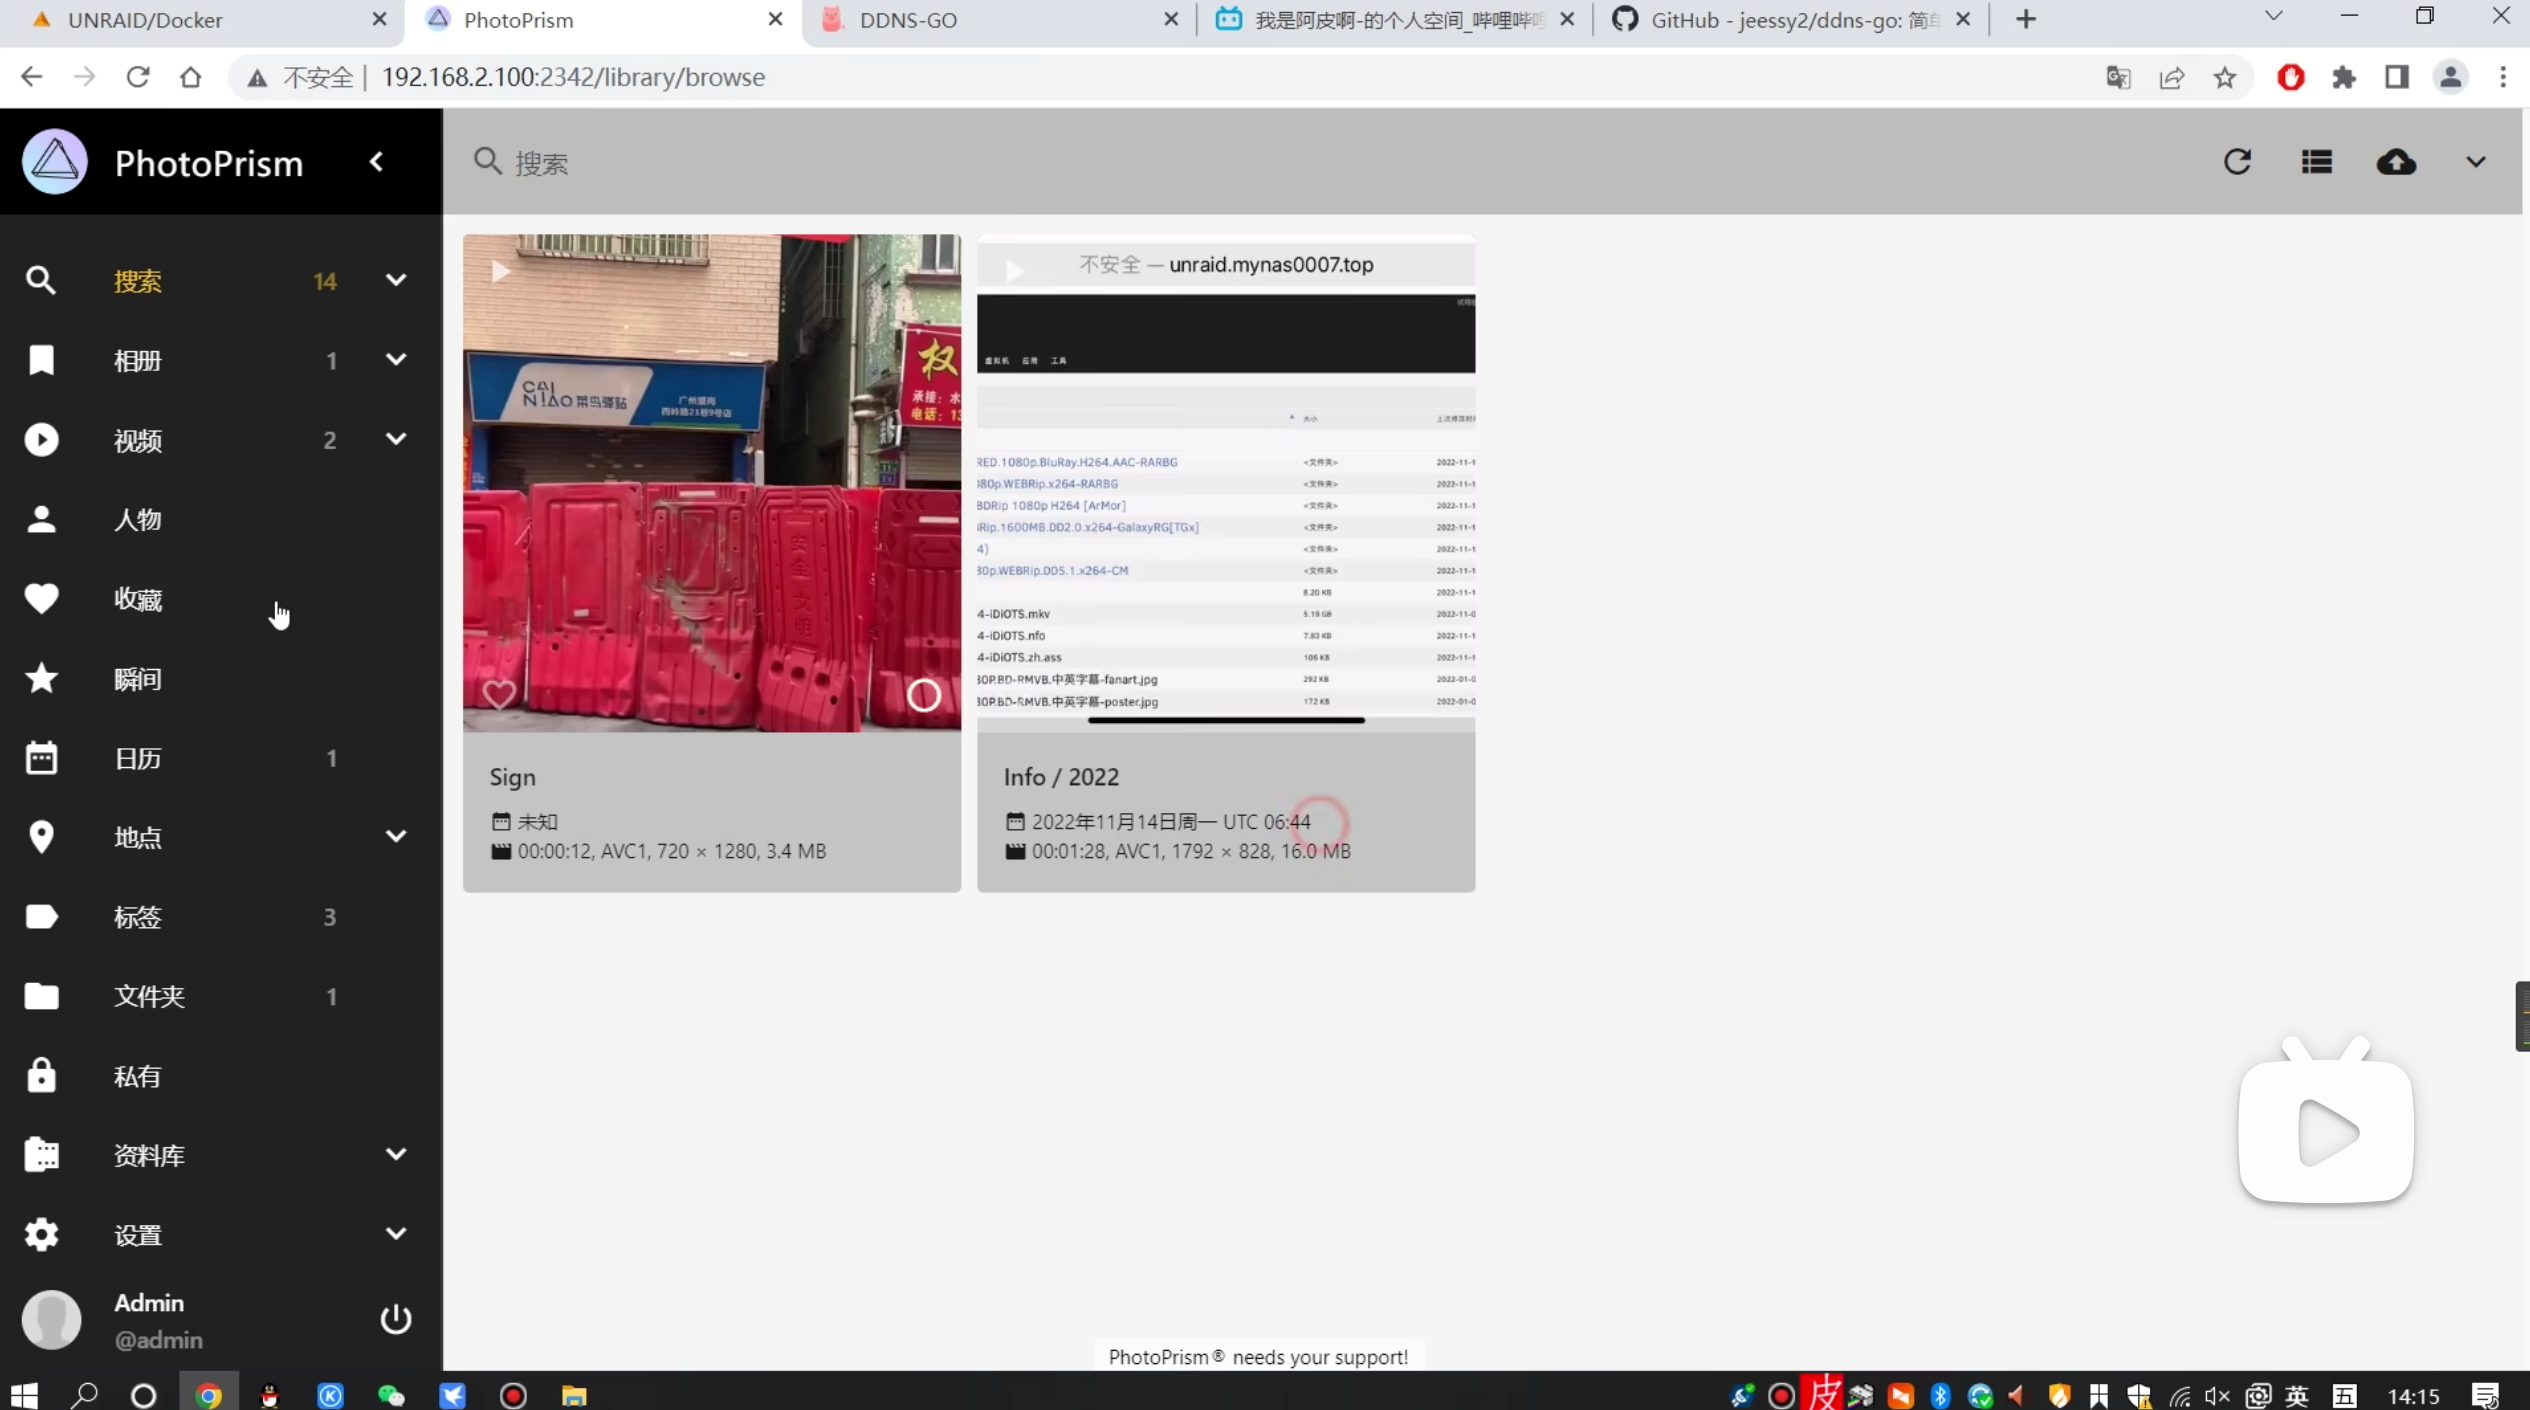Open the Favorites menu item
The height and width of the screenshot is (1410, 2530).
(138, 599)
